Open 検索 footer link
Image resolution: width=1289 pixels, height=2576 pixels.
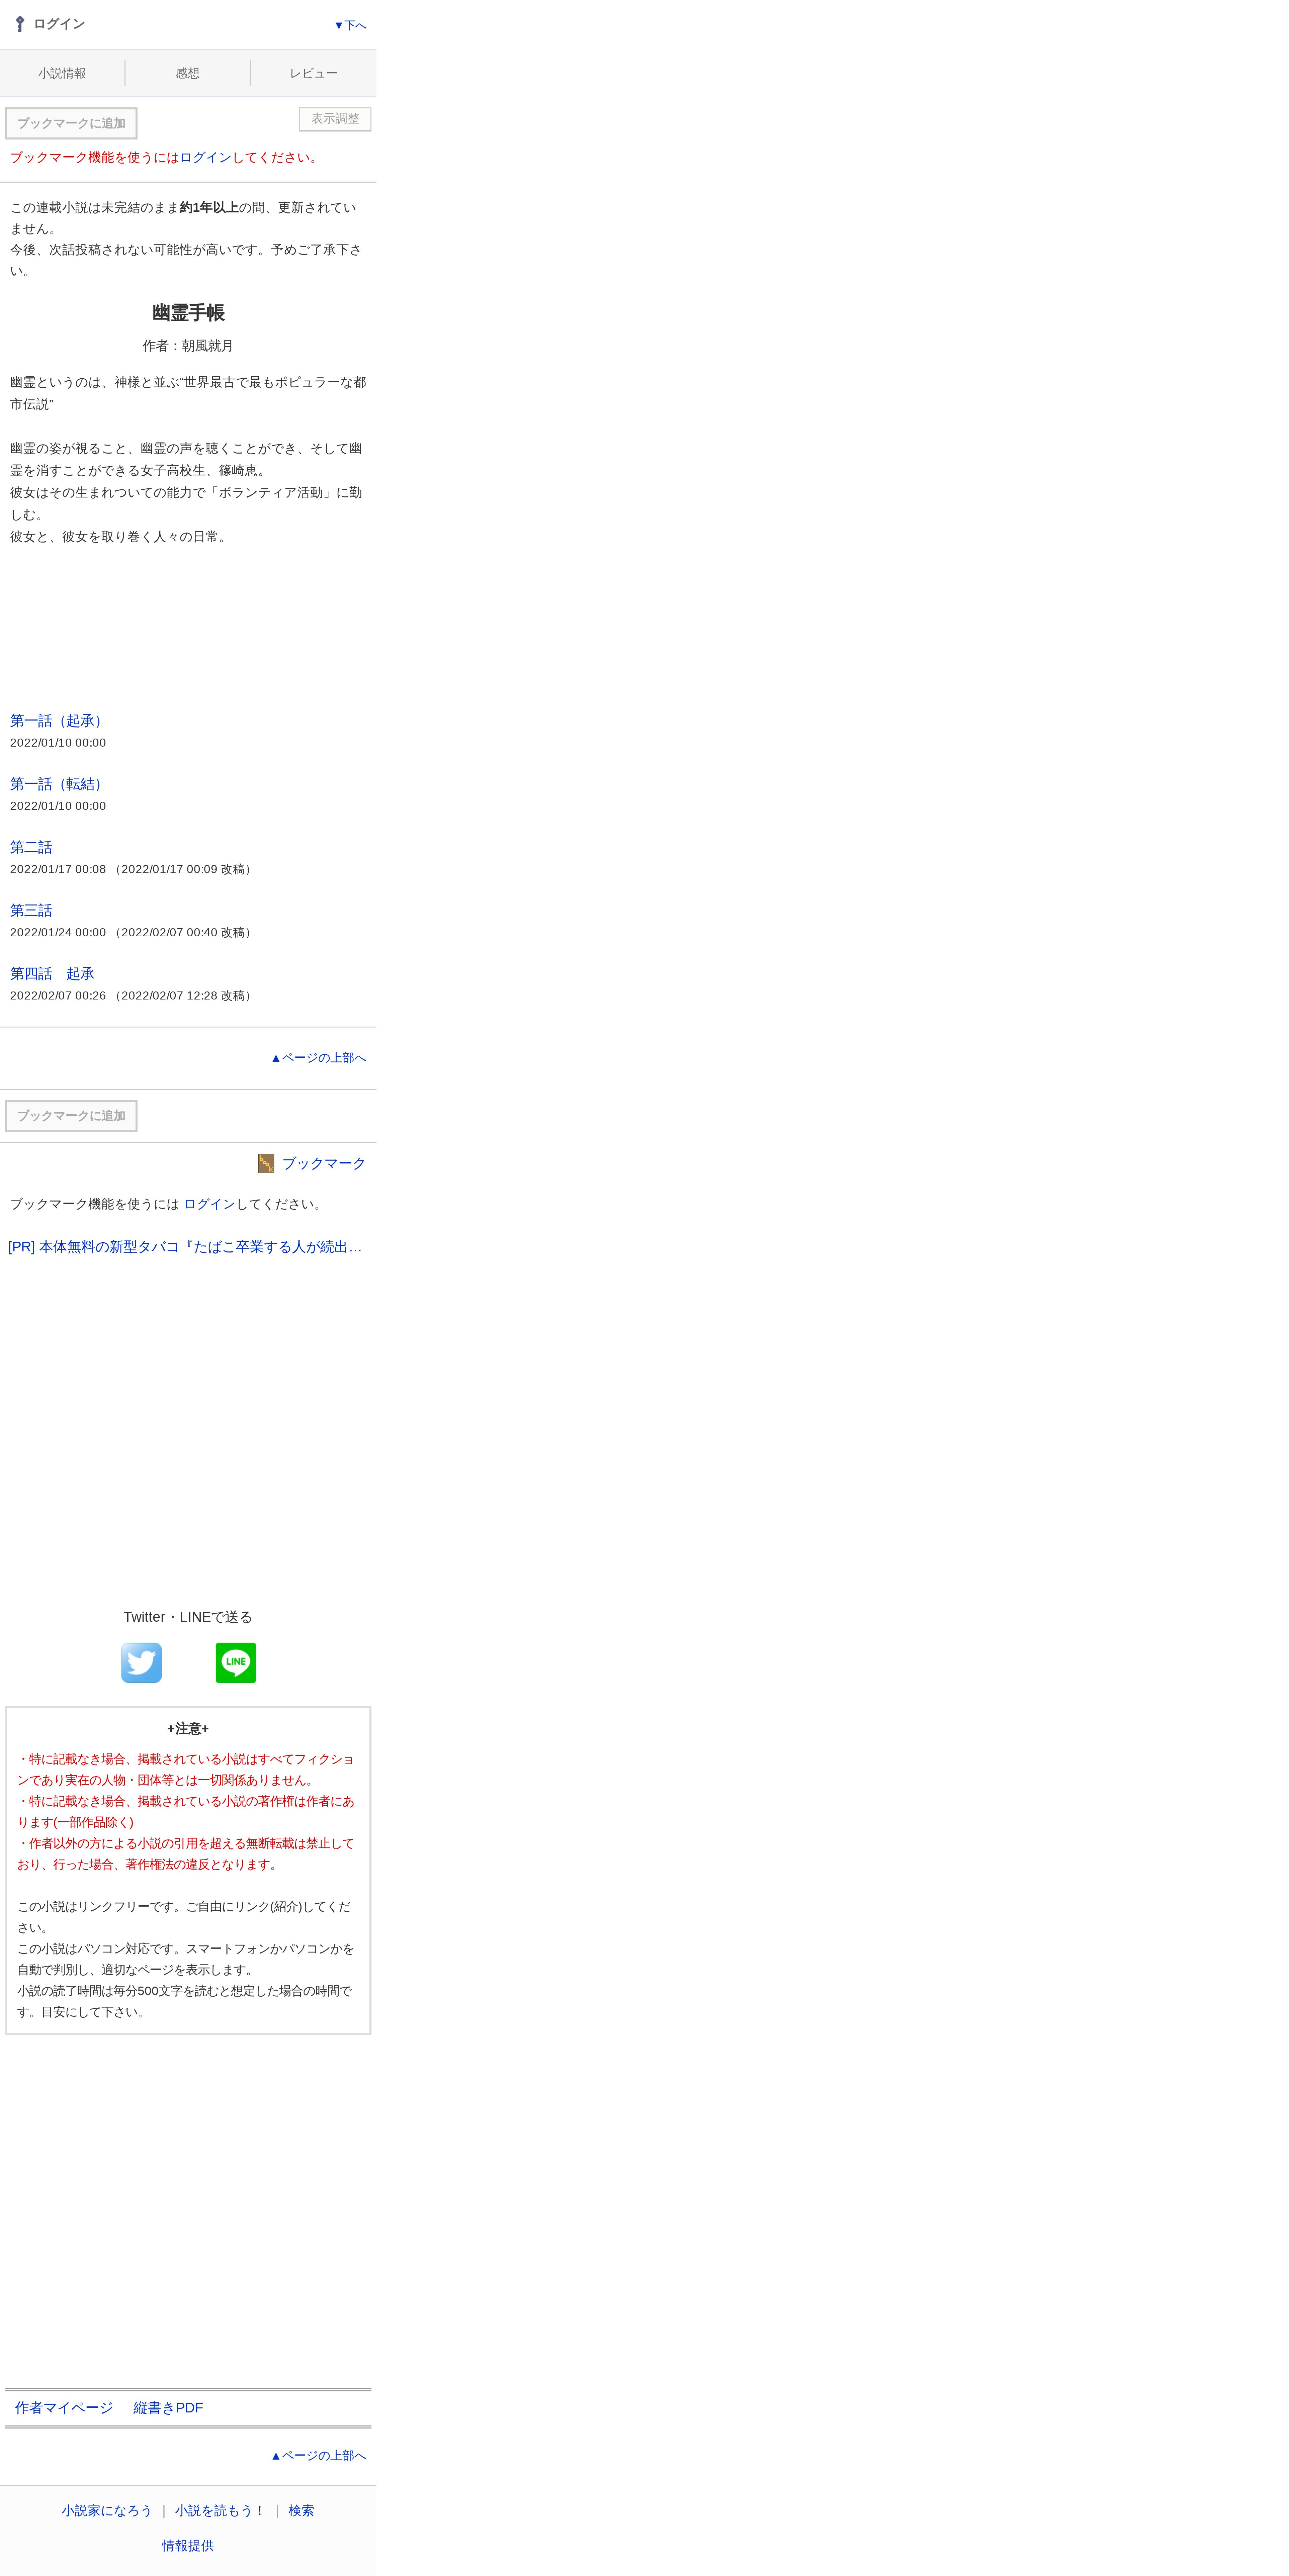pyautogui.click(x=301, y=2511)
